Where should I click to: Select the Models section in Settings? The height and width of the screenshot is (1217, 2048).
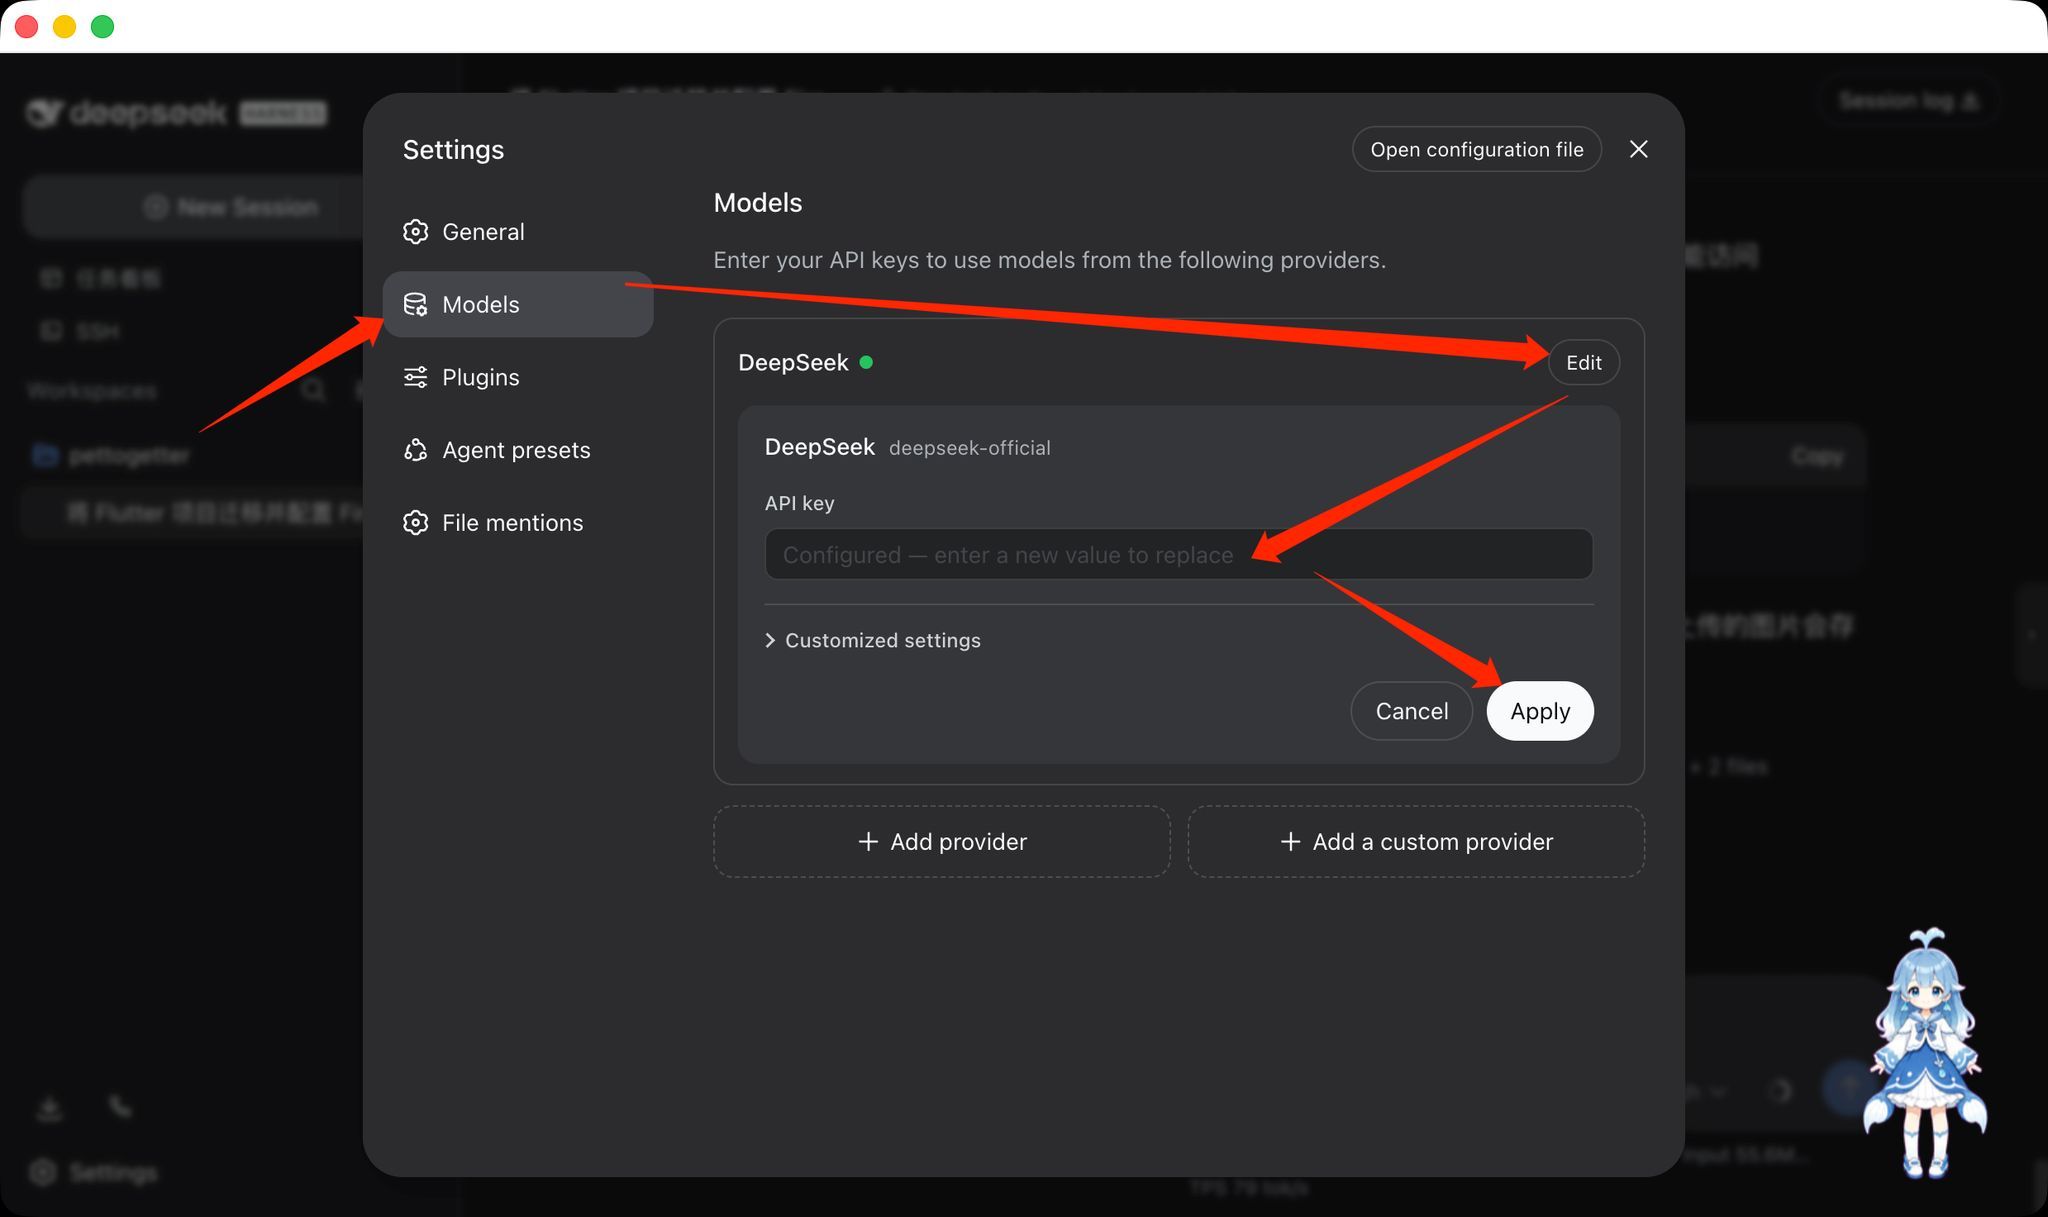tap(518, 304)
